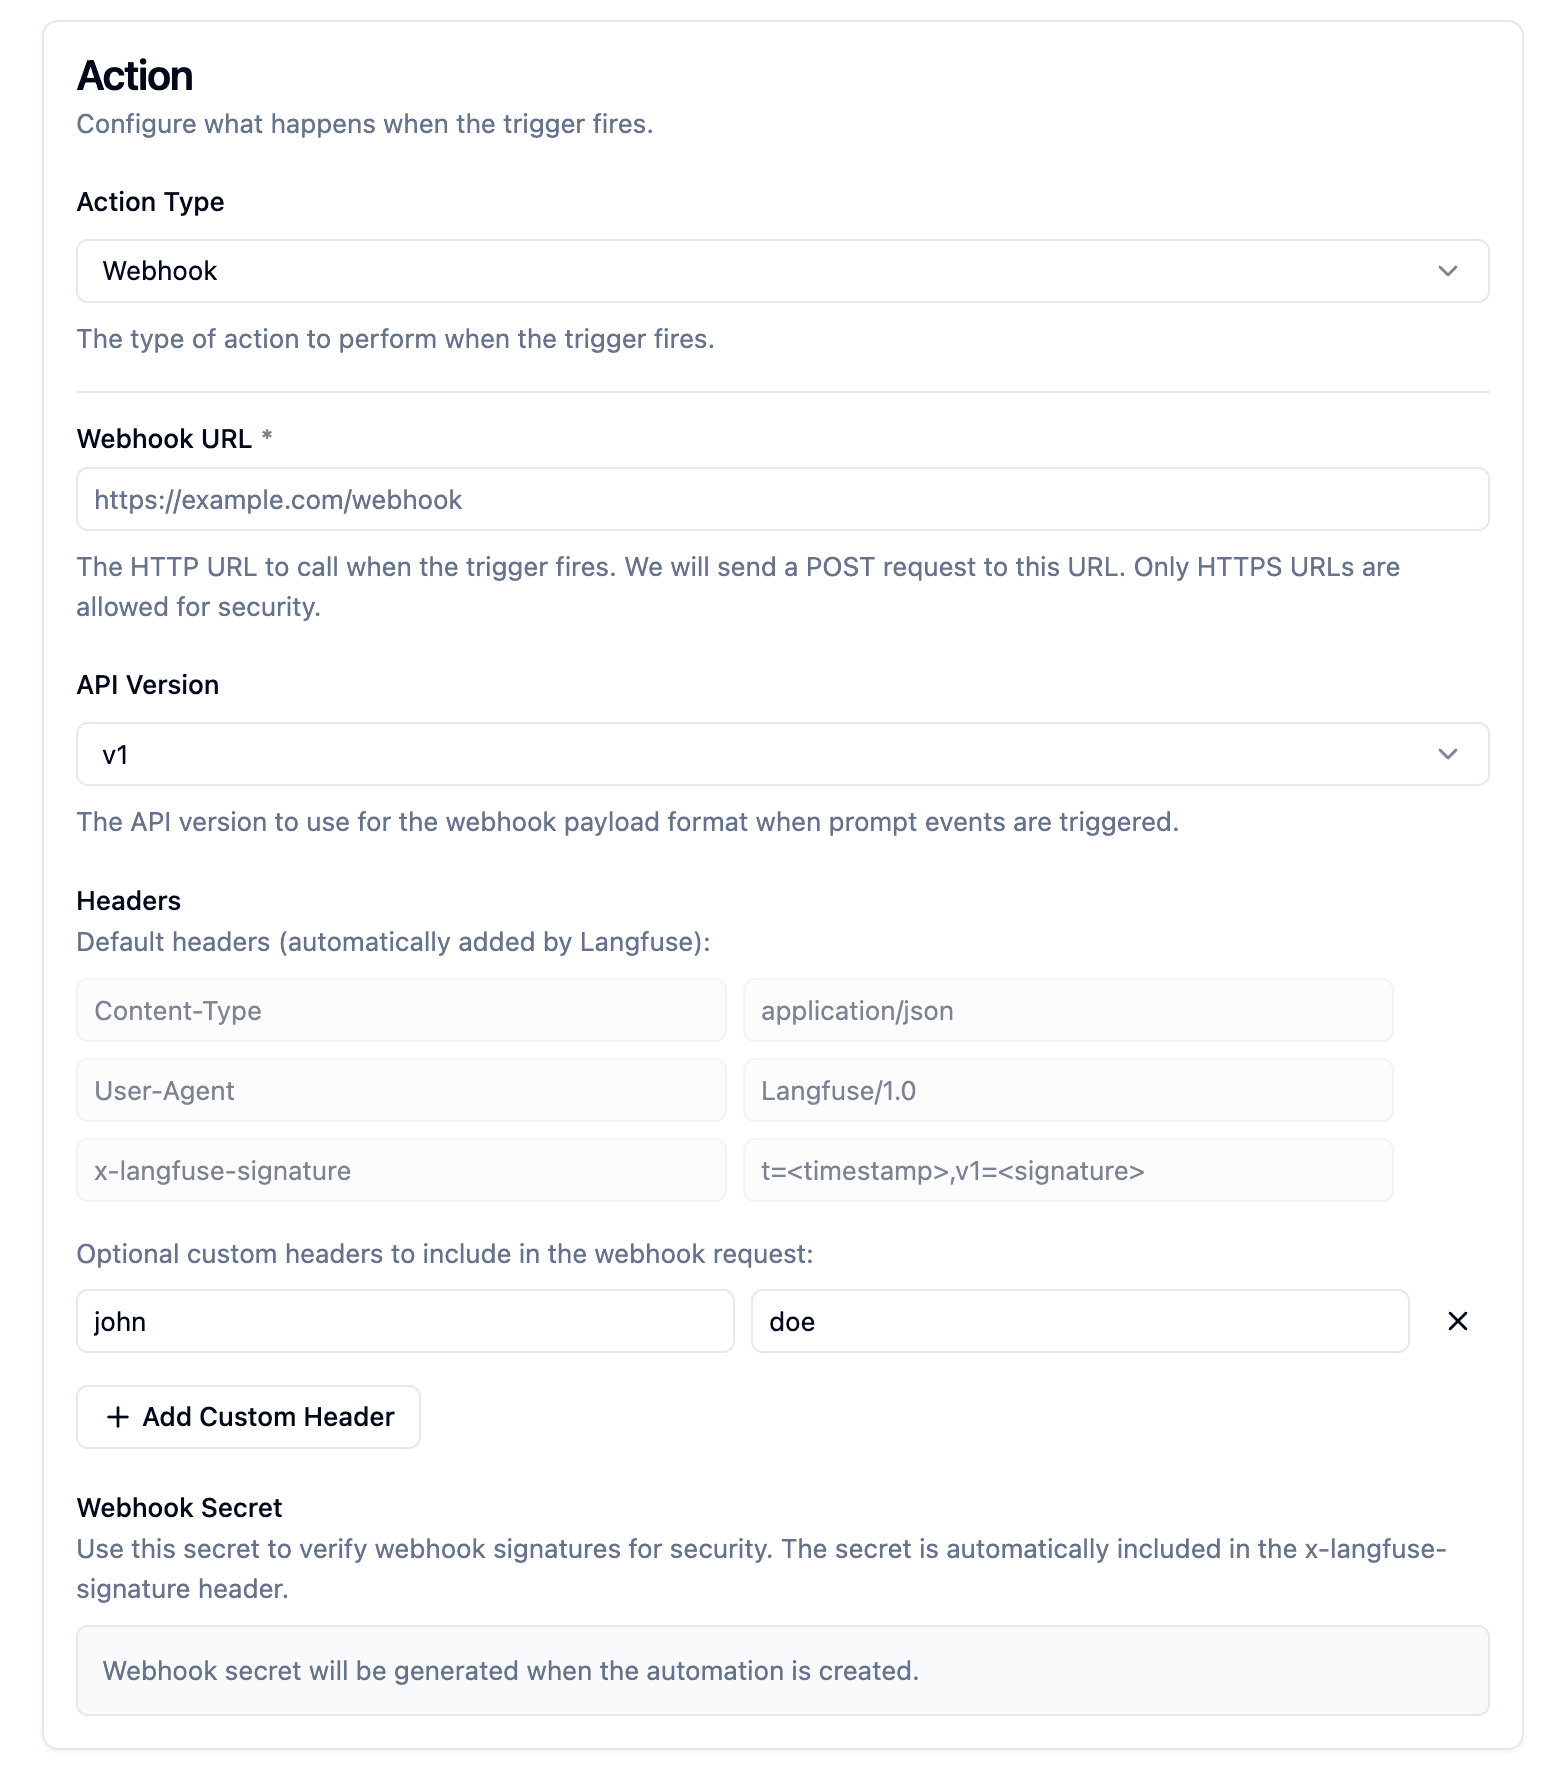Click the User-Agent header field

pos(400,1090)
